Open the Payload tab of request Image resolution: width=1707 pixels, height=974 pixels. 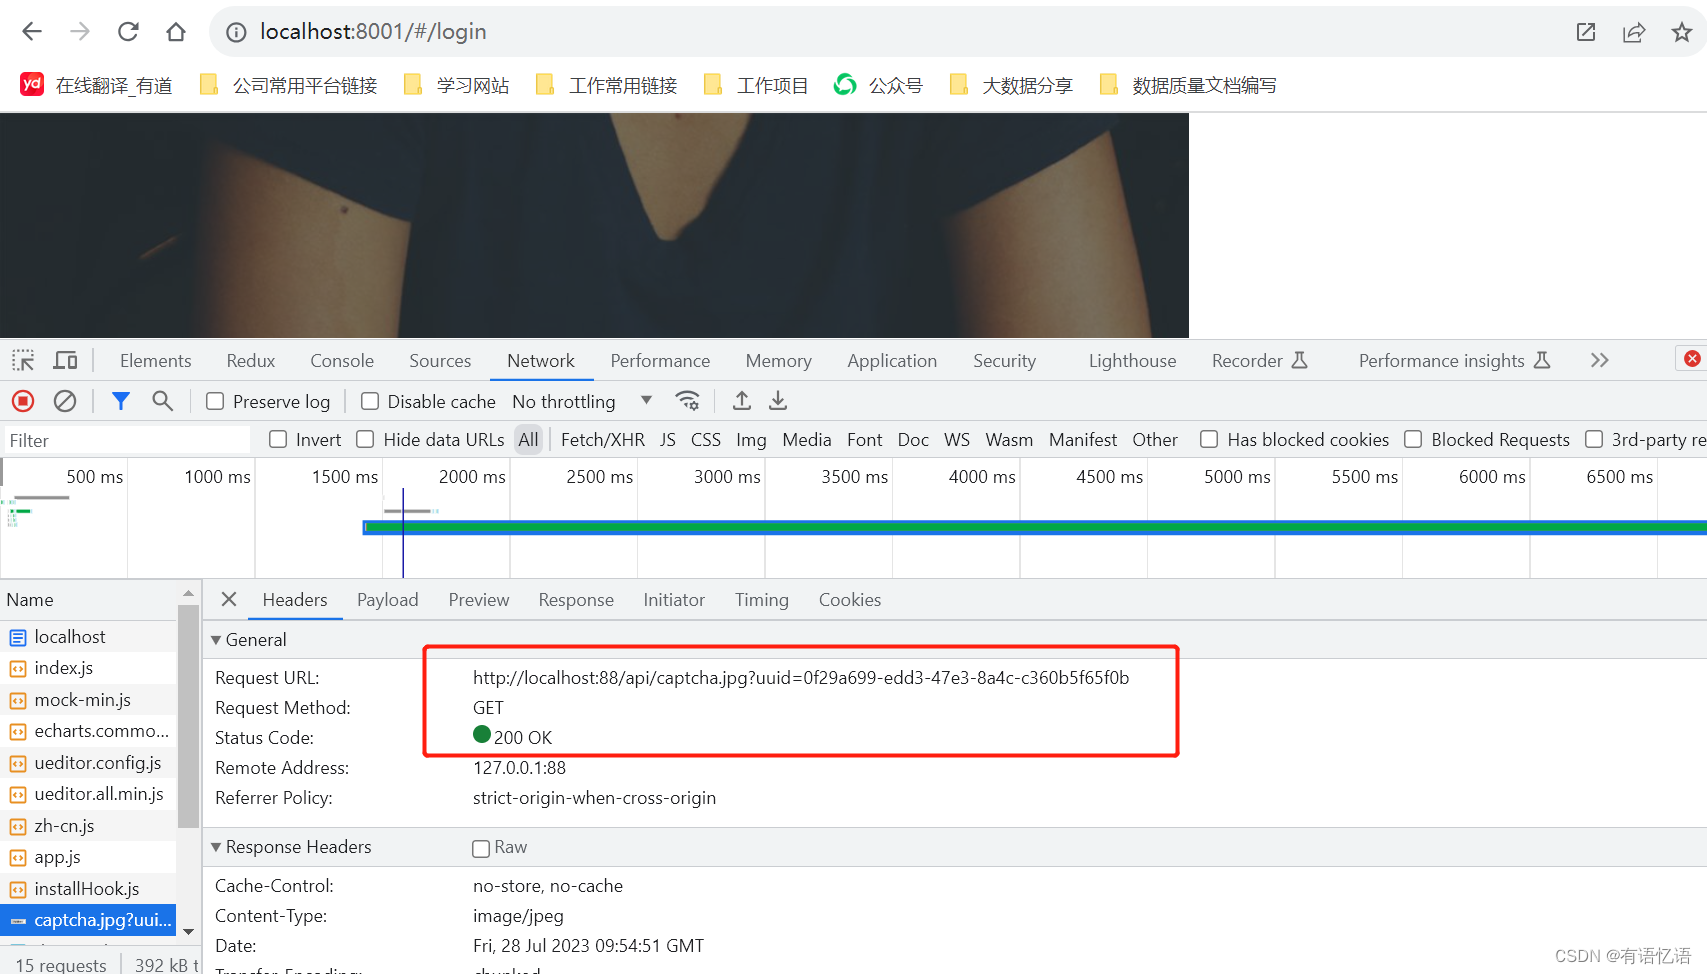(x=387, y=599)
